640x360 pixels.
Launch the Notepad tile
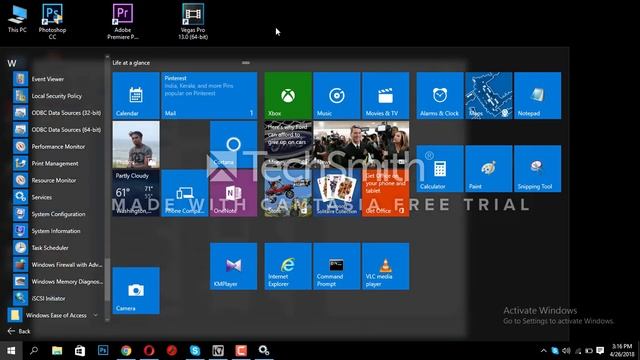[538, 96]
